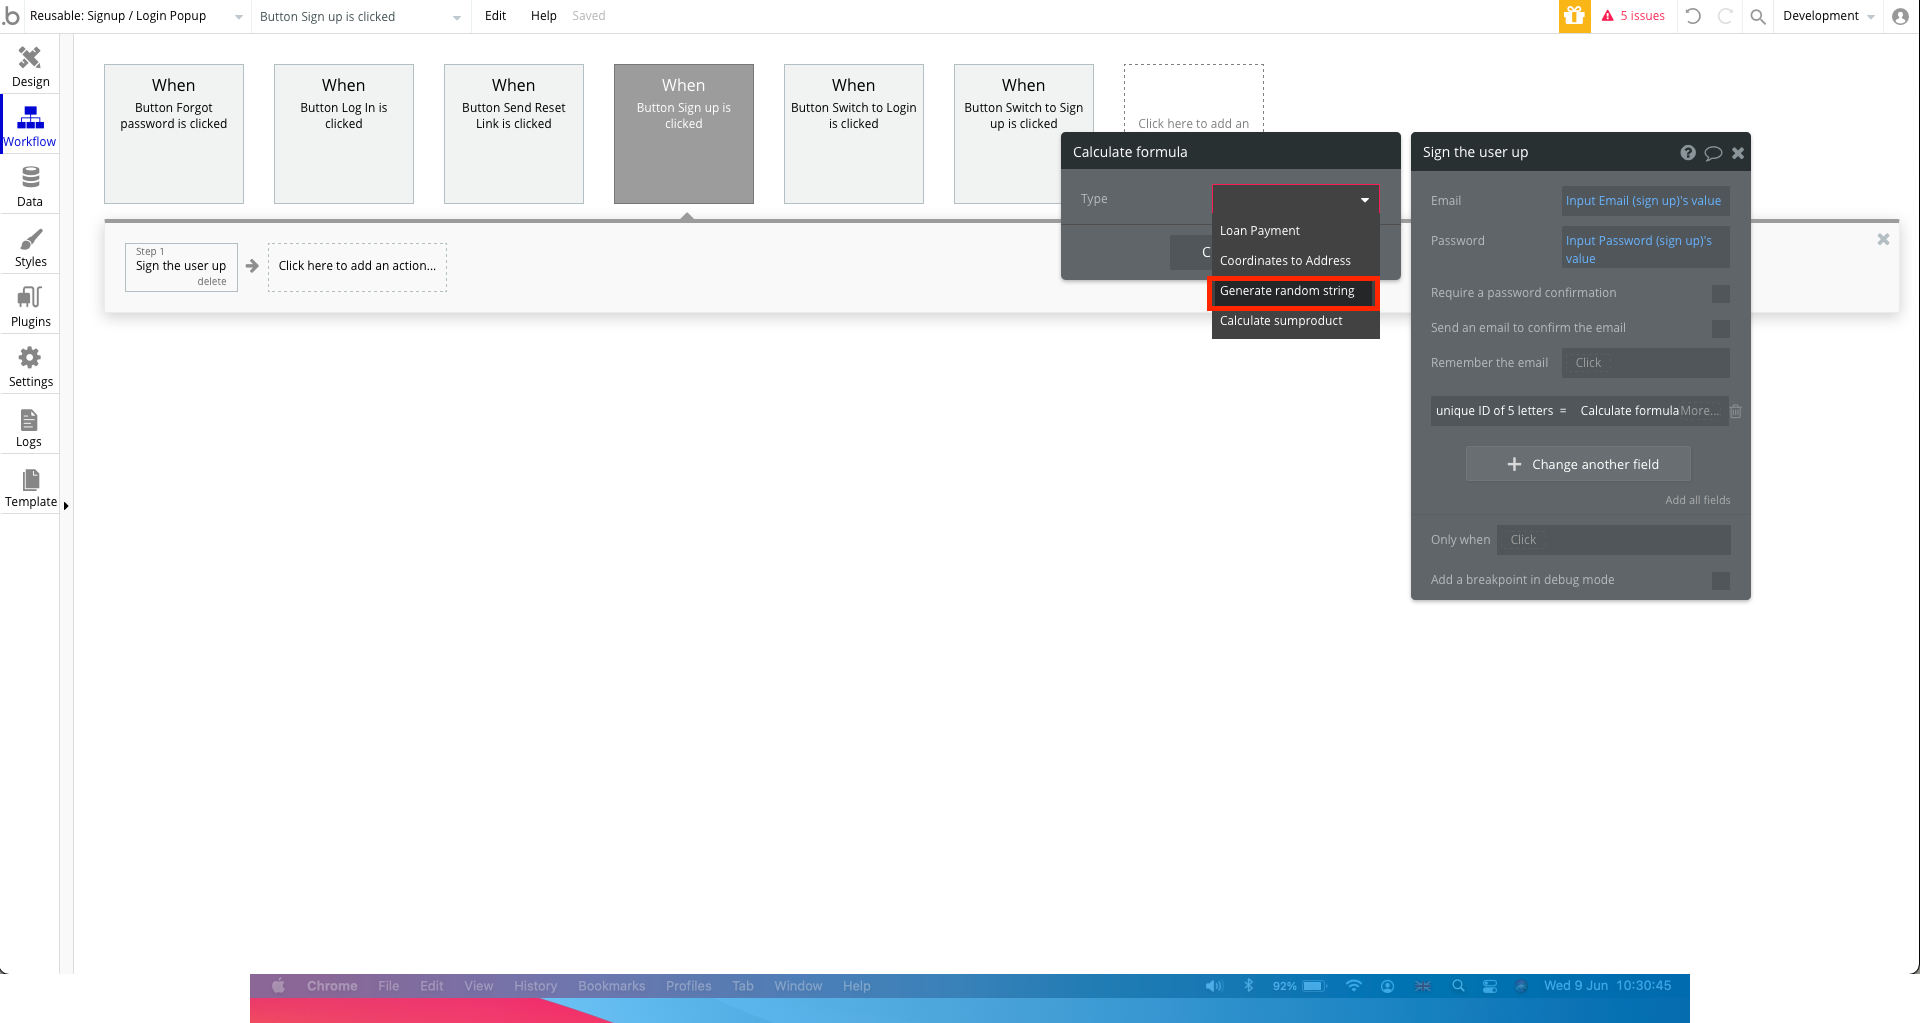Close the workflow actions strip
This screenshot has height=1023, width=1920.
[x=1883, y=239]
